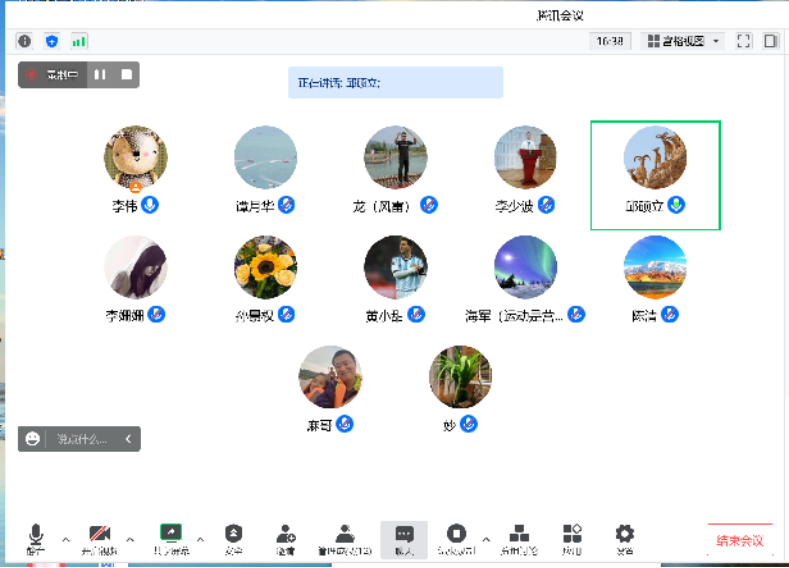The width and height of the screenshot is (789, 568).
Task: Pause the ongoing recording
Action: pos(100,74)
